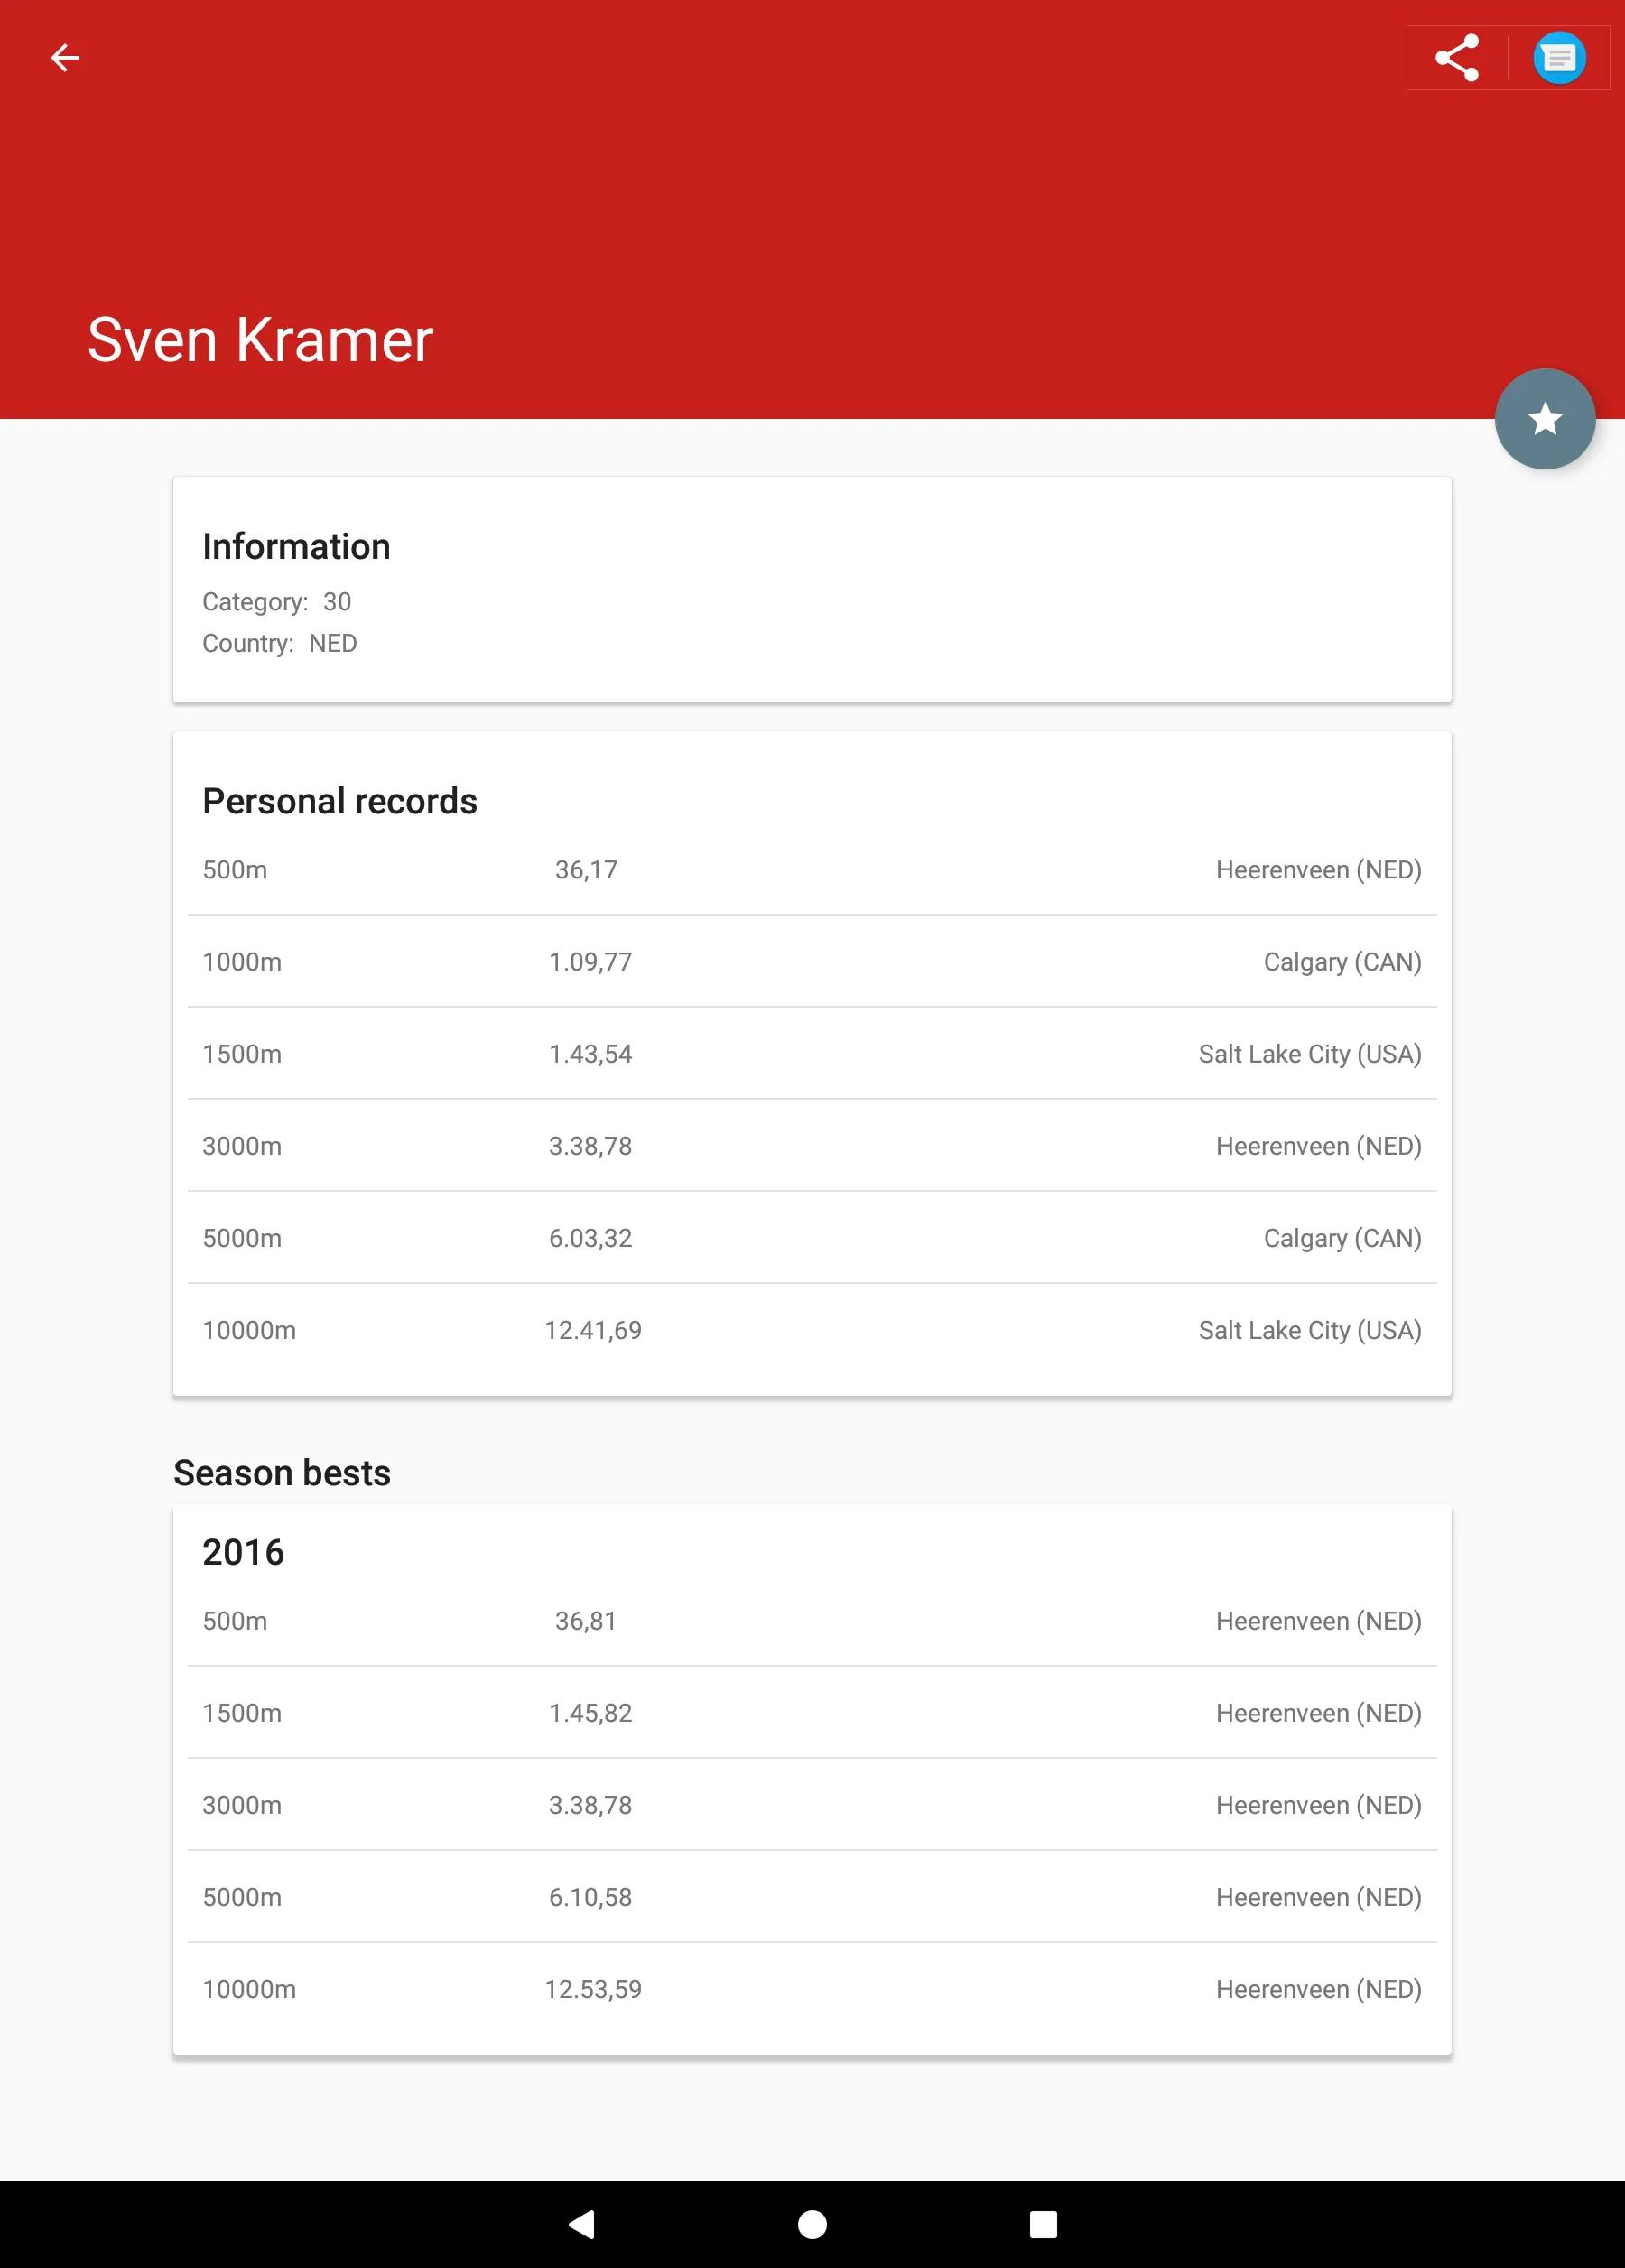The width and height of the screenshot is (1625, 2268).
Task: Tap the 6.03,32 time for 5000m
Action: click(590, 1238)
